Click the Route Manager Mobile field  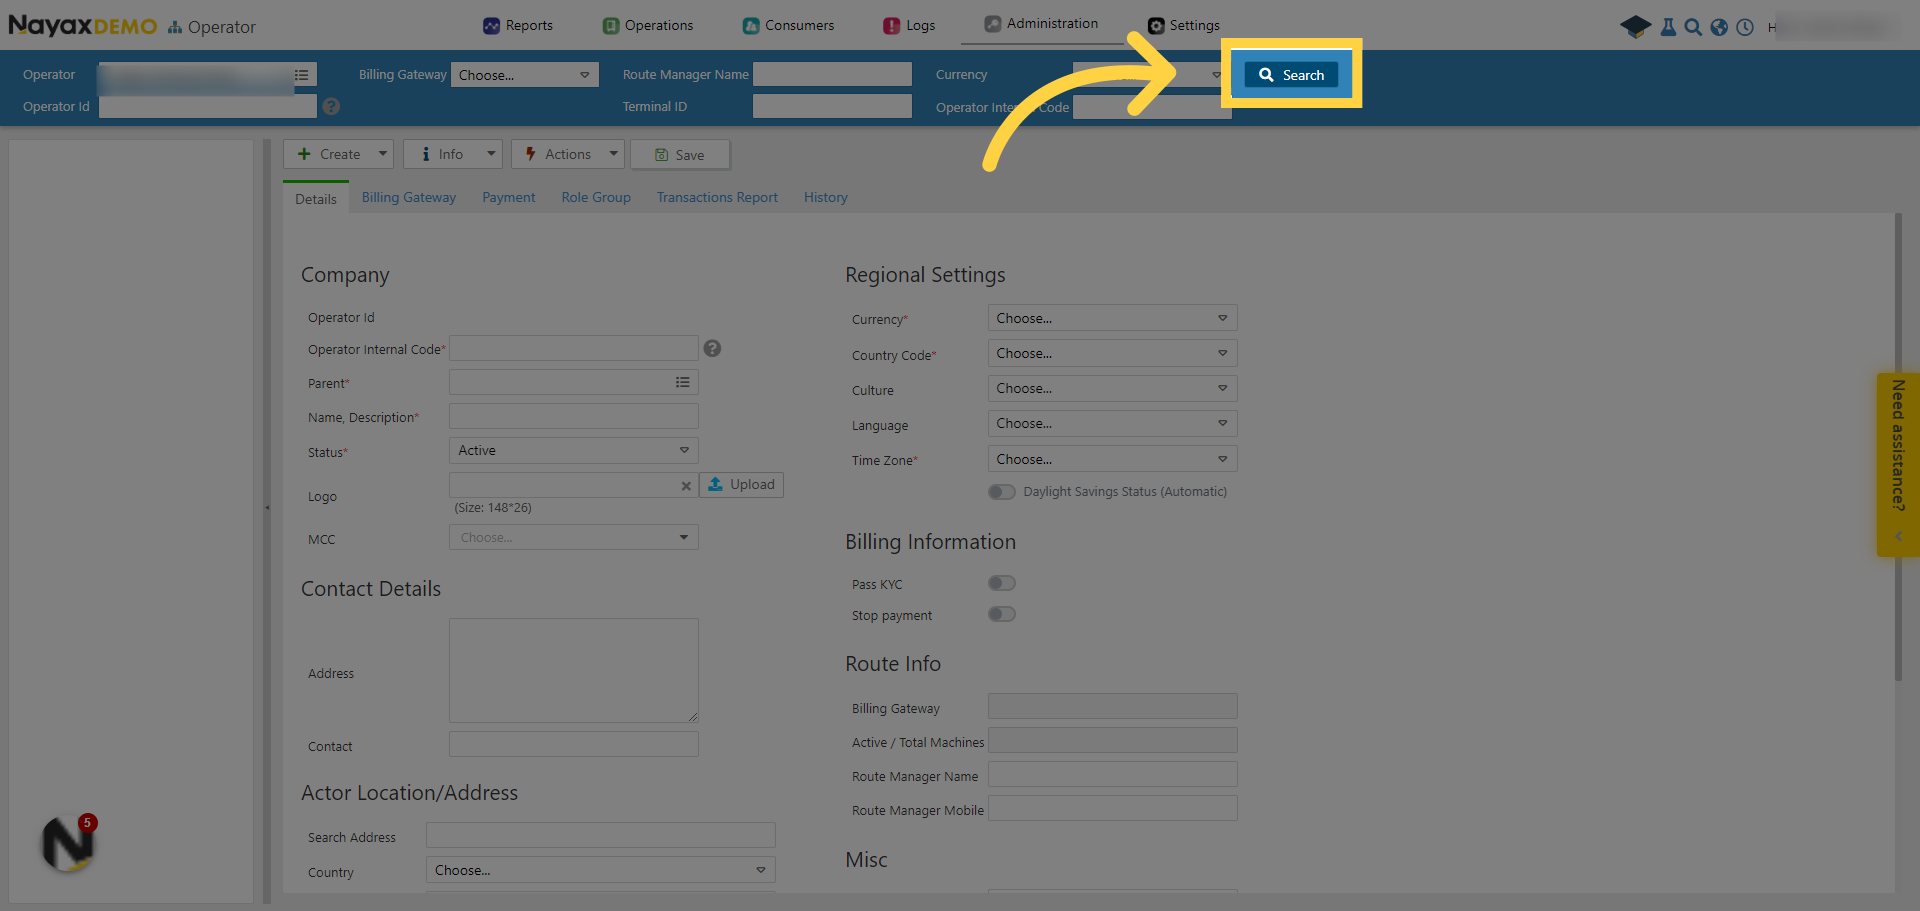point(1113,808)
